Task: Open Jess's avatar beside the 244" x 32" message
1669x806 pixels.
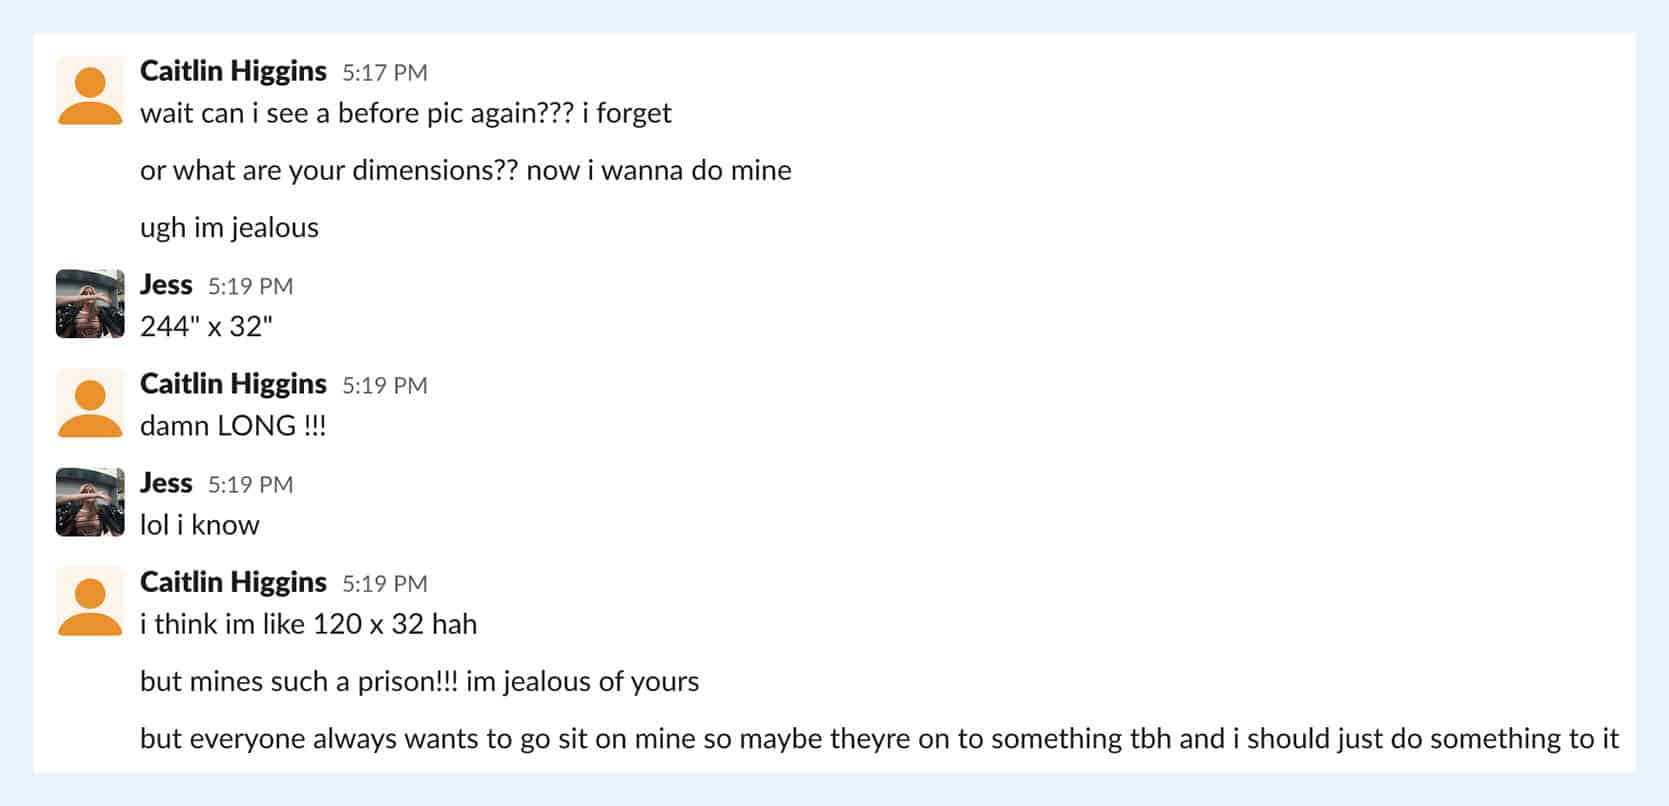Action: (x=90, y=304)
